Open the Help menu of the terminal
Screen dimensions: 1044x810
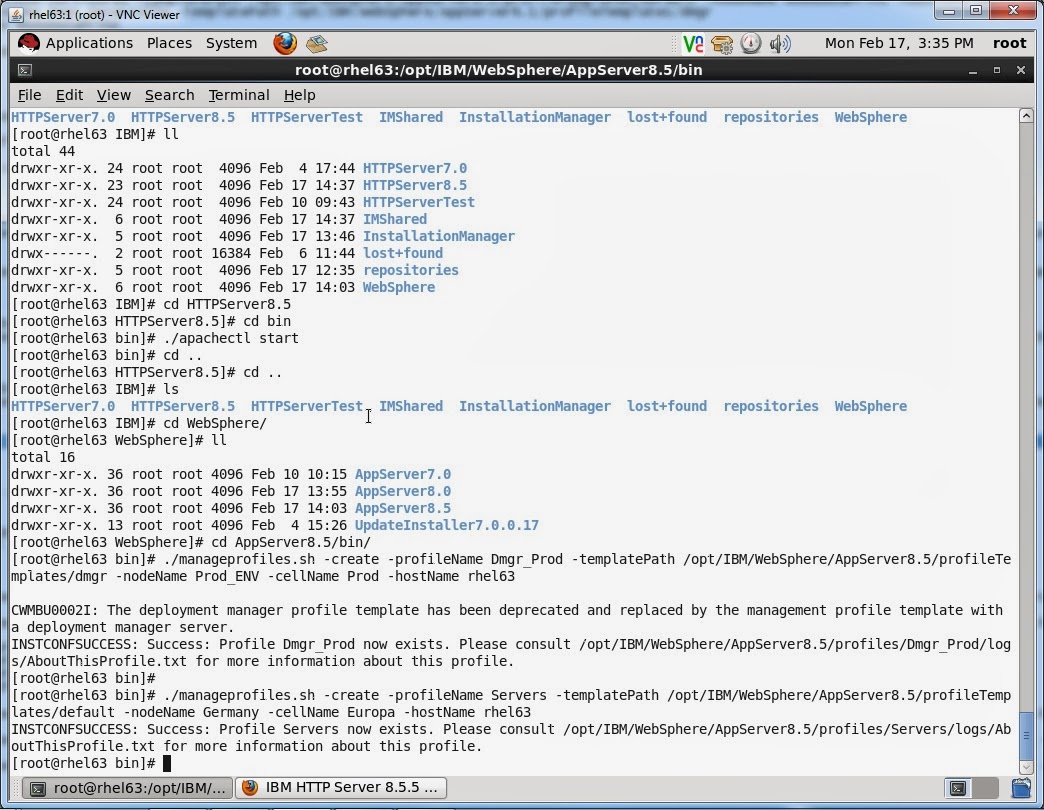click(298, 95)
